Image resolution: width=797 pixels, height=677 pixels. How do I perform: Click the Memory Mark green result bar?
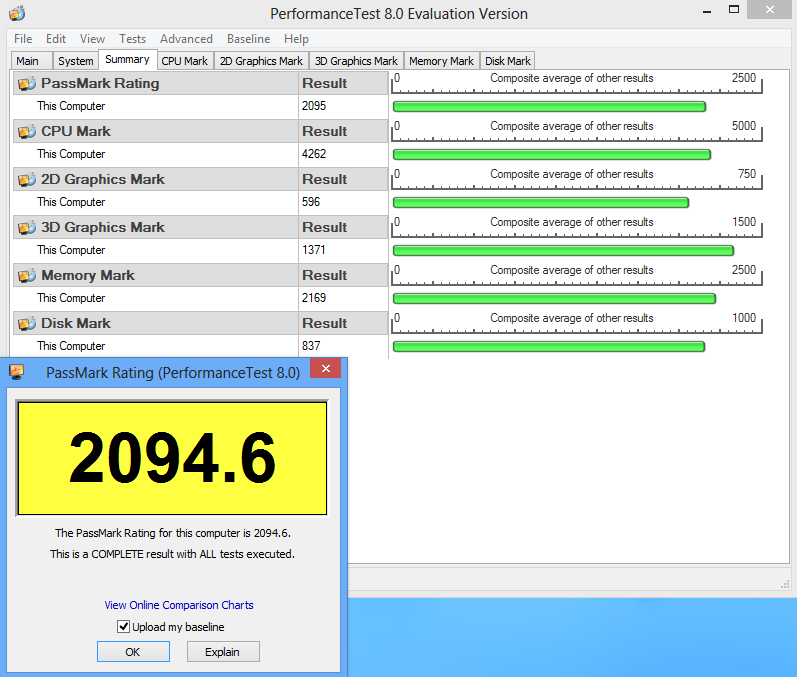555,298
